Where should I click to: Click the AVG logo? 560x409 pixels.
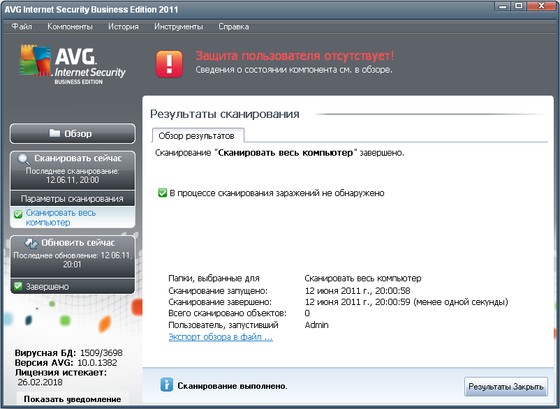72,65
